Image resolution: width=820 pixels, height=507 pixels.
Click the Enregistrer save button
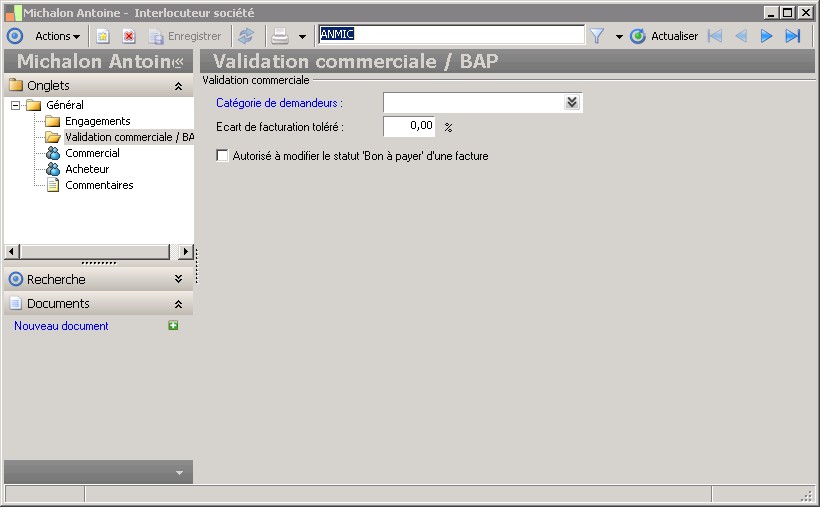185,36
